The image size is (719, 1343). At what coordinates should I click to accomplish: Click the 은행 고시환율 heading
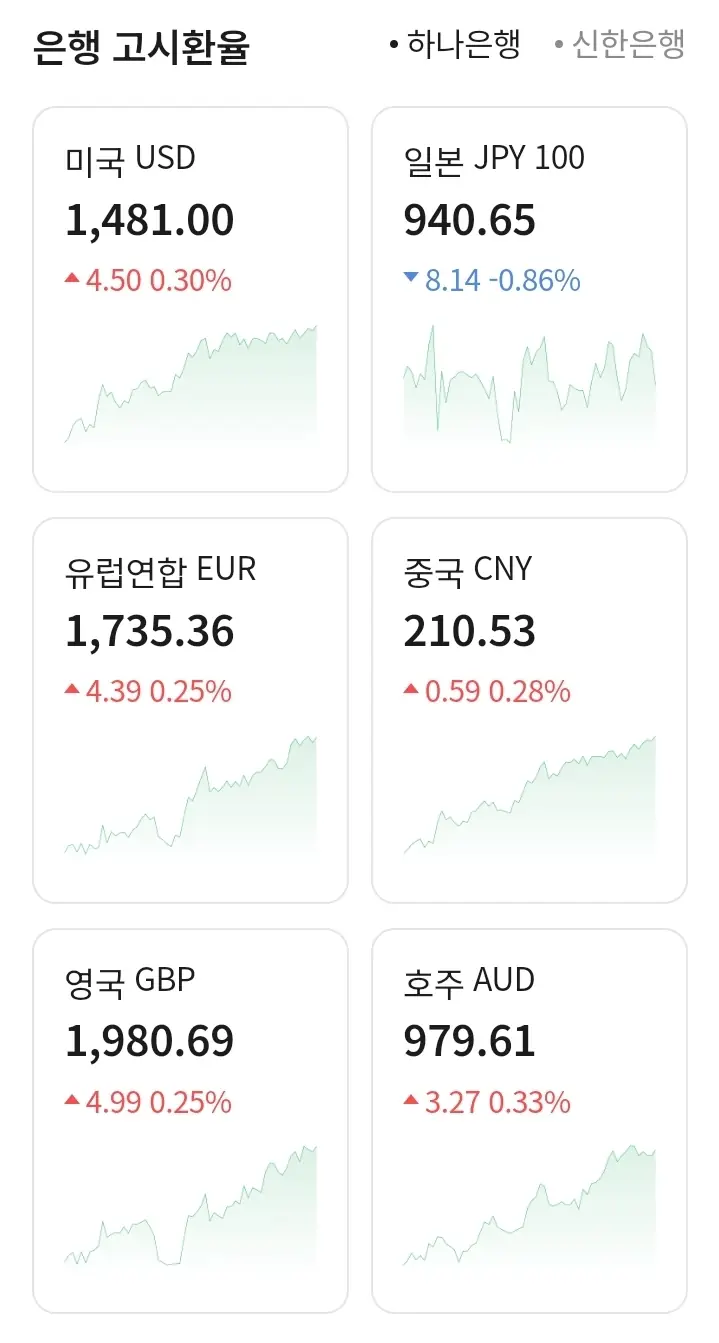(x=140, y=47)
